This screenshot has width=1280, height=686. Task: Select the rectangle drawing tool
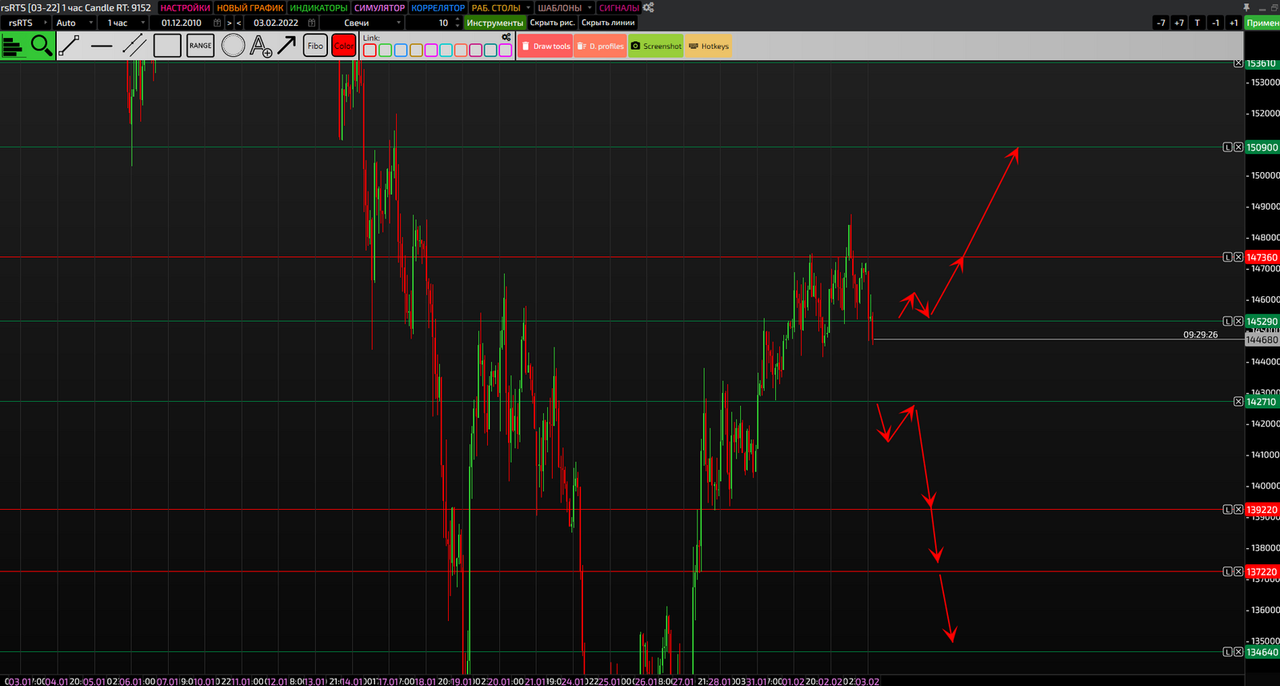coord(167,45)
